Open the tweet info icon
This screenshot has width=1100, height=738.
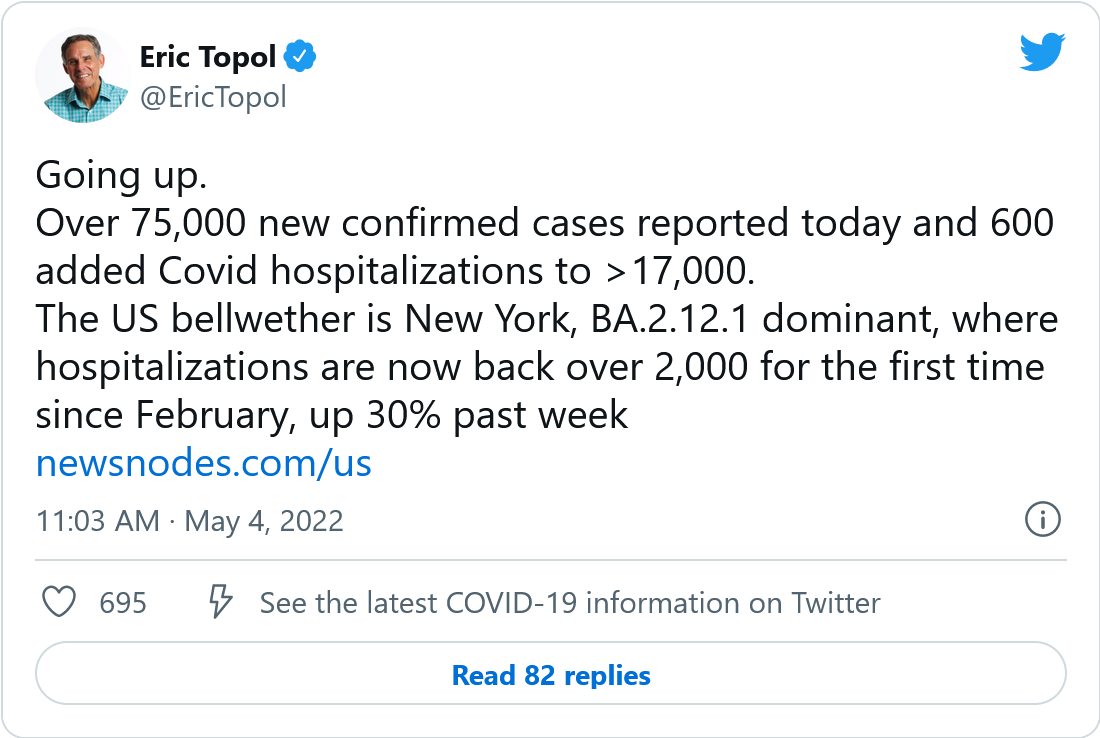pos(1043,520)
